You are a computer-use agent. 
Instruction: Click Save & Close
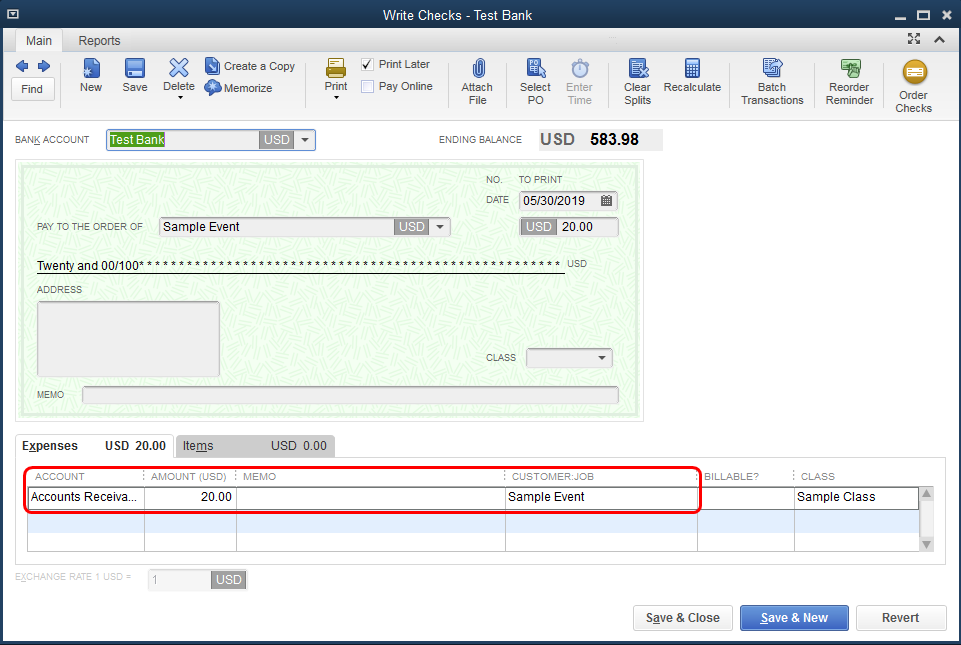(683, 618)
